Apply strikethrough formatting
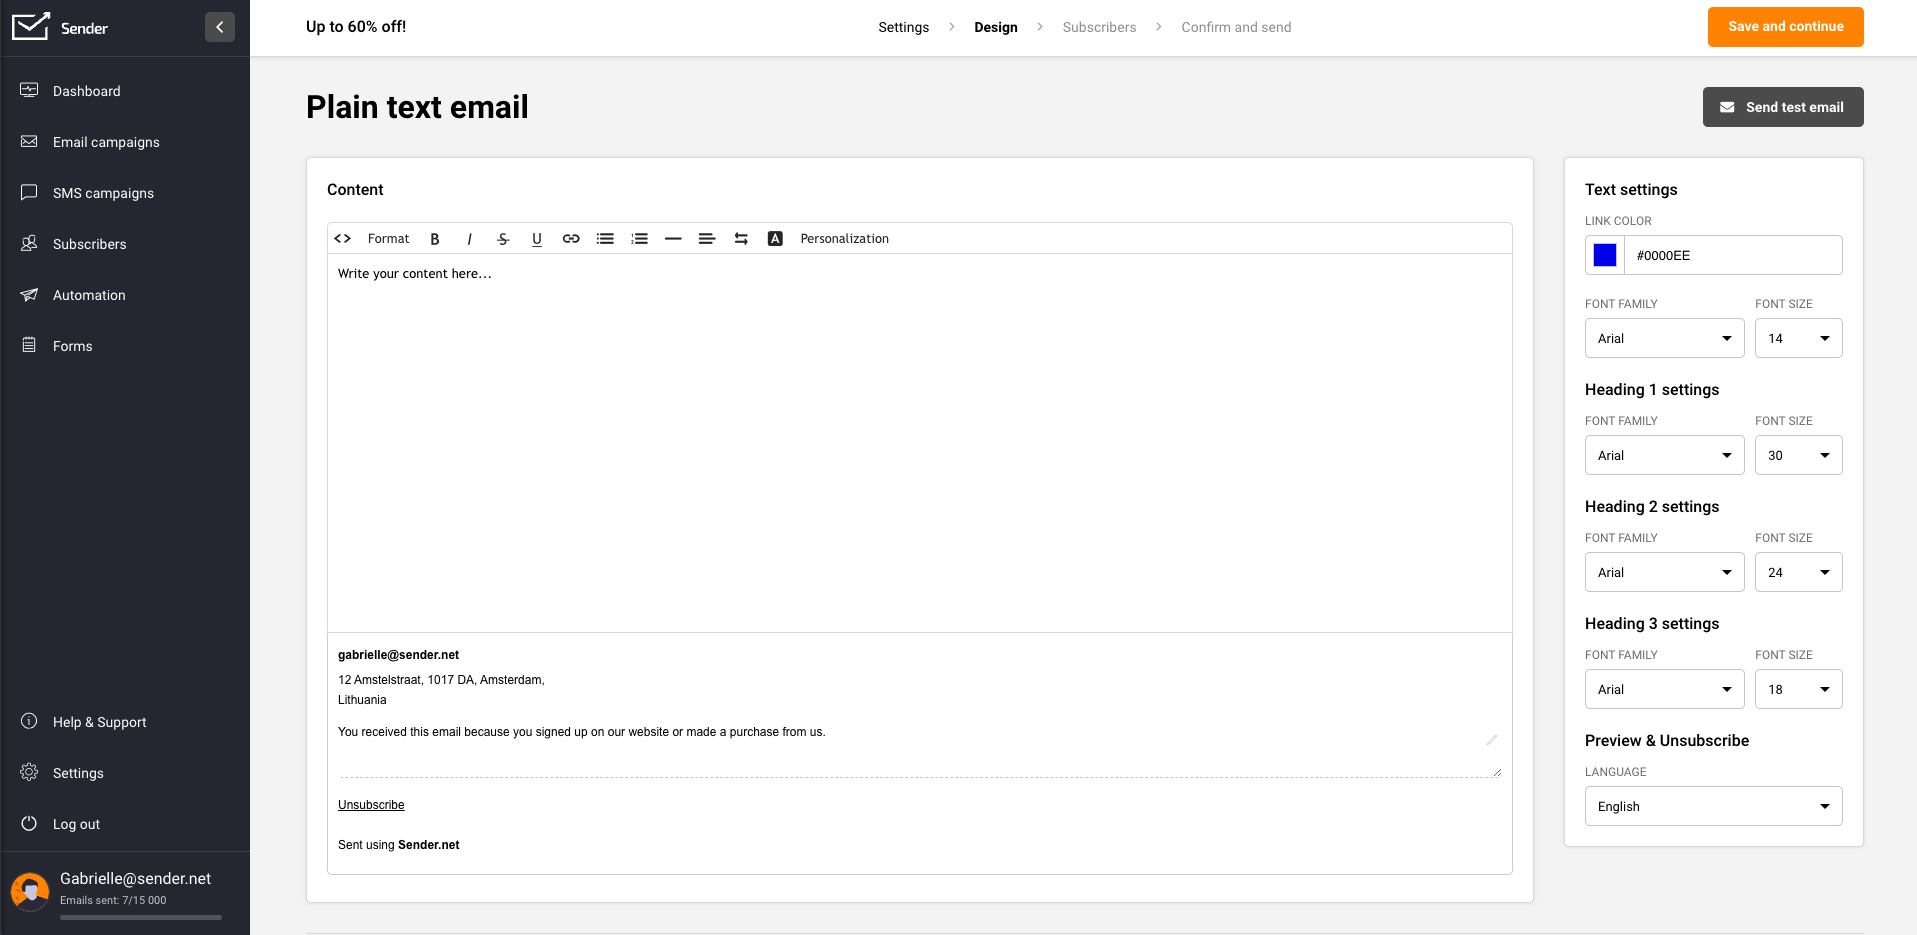This screenshot has width=1917, height=935. [503, 239]
